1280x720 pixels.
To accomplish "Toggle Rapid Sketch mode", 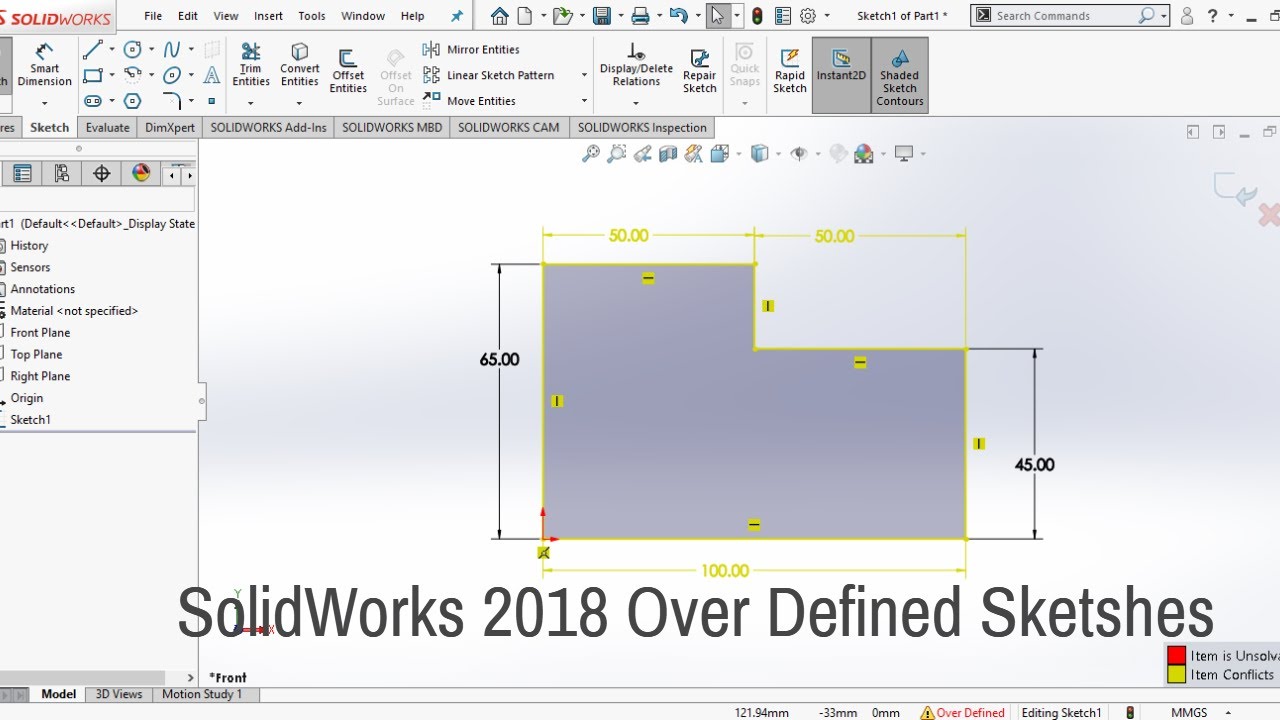I will 790,72.
